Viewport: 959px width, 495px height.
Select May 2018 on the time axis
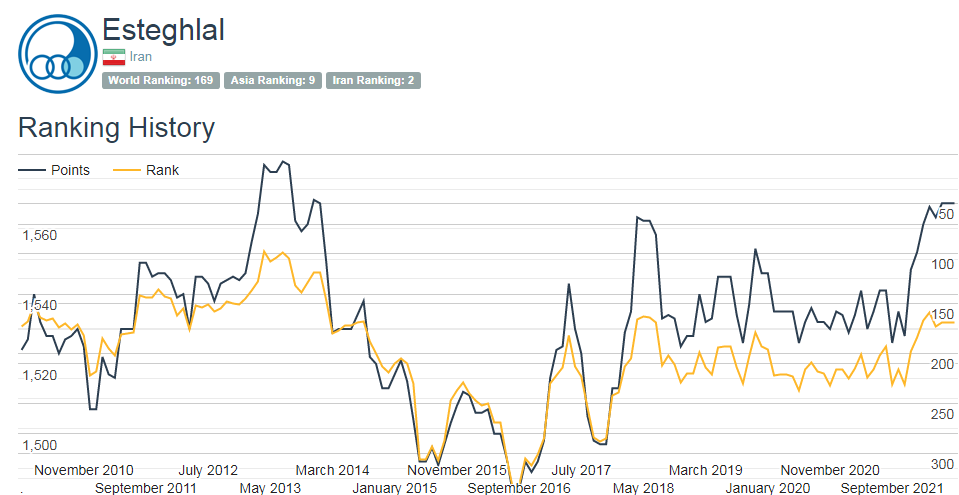tap(643, 487)
